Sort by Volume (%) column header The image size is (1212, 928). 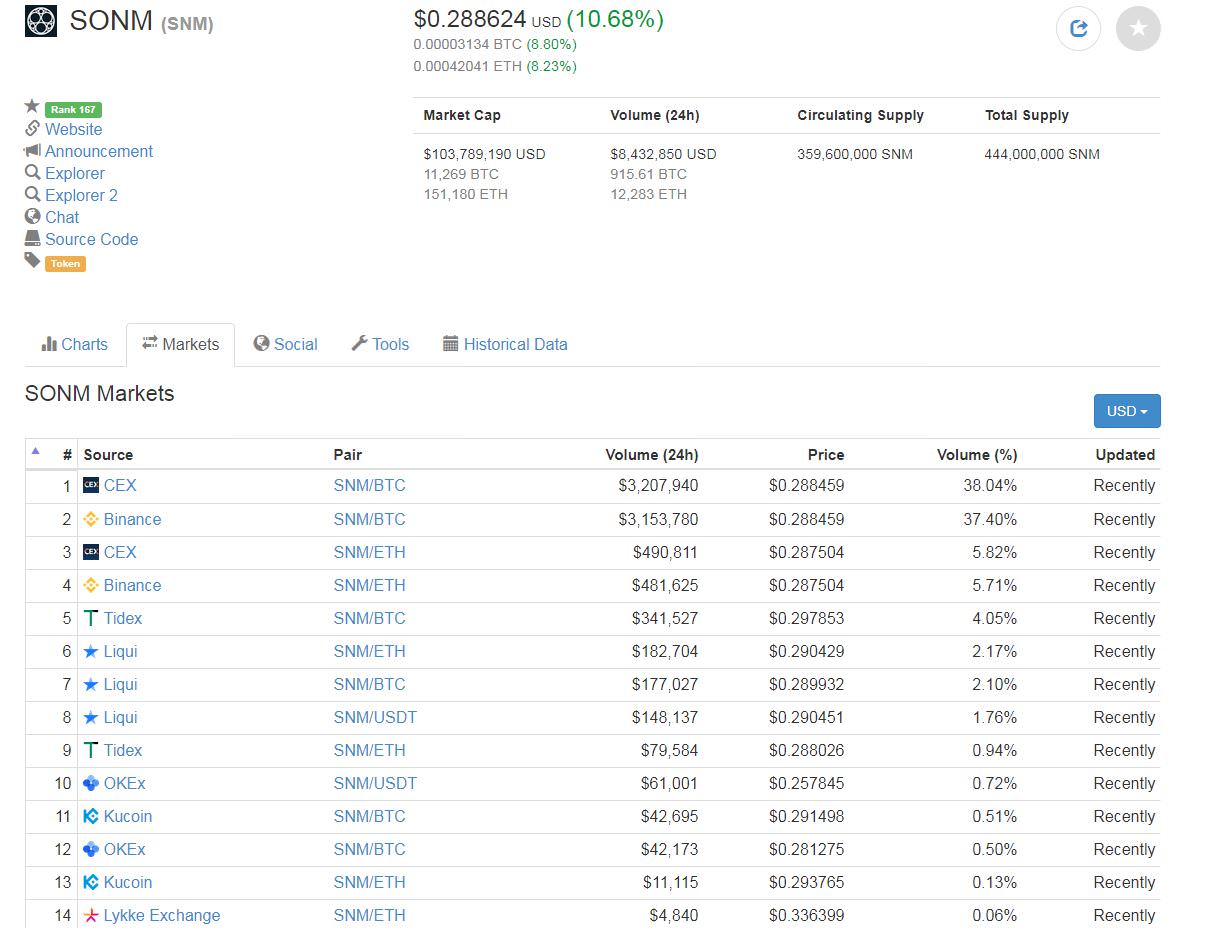[x=977, y=454]
